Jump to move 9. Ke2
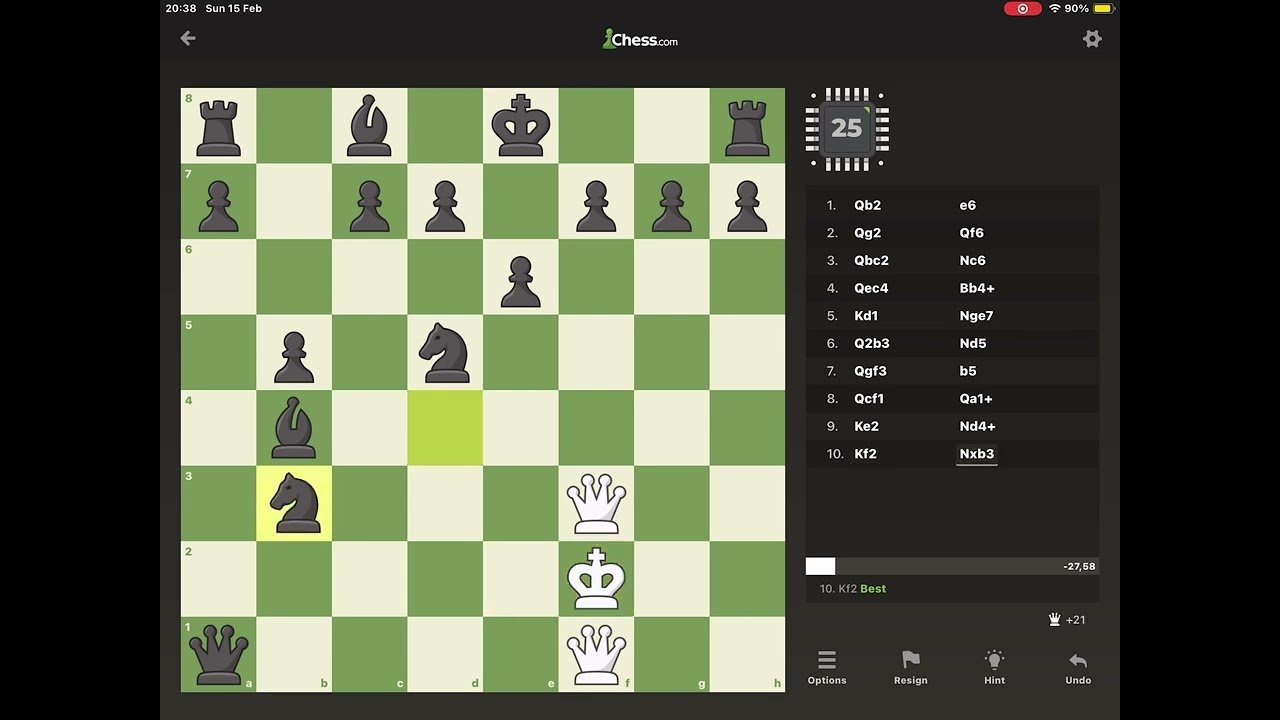This screenshot has height=720, width=1280. (x=866, y=426)
